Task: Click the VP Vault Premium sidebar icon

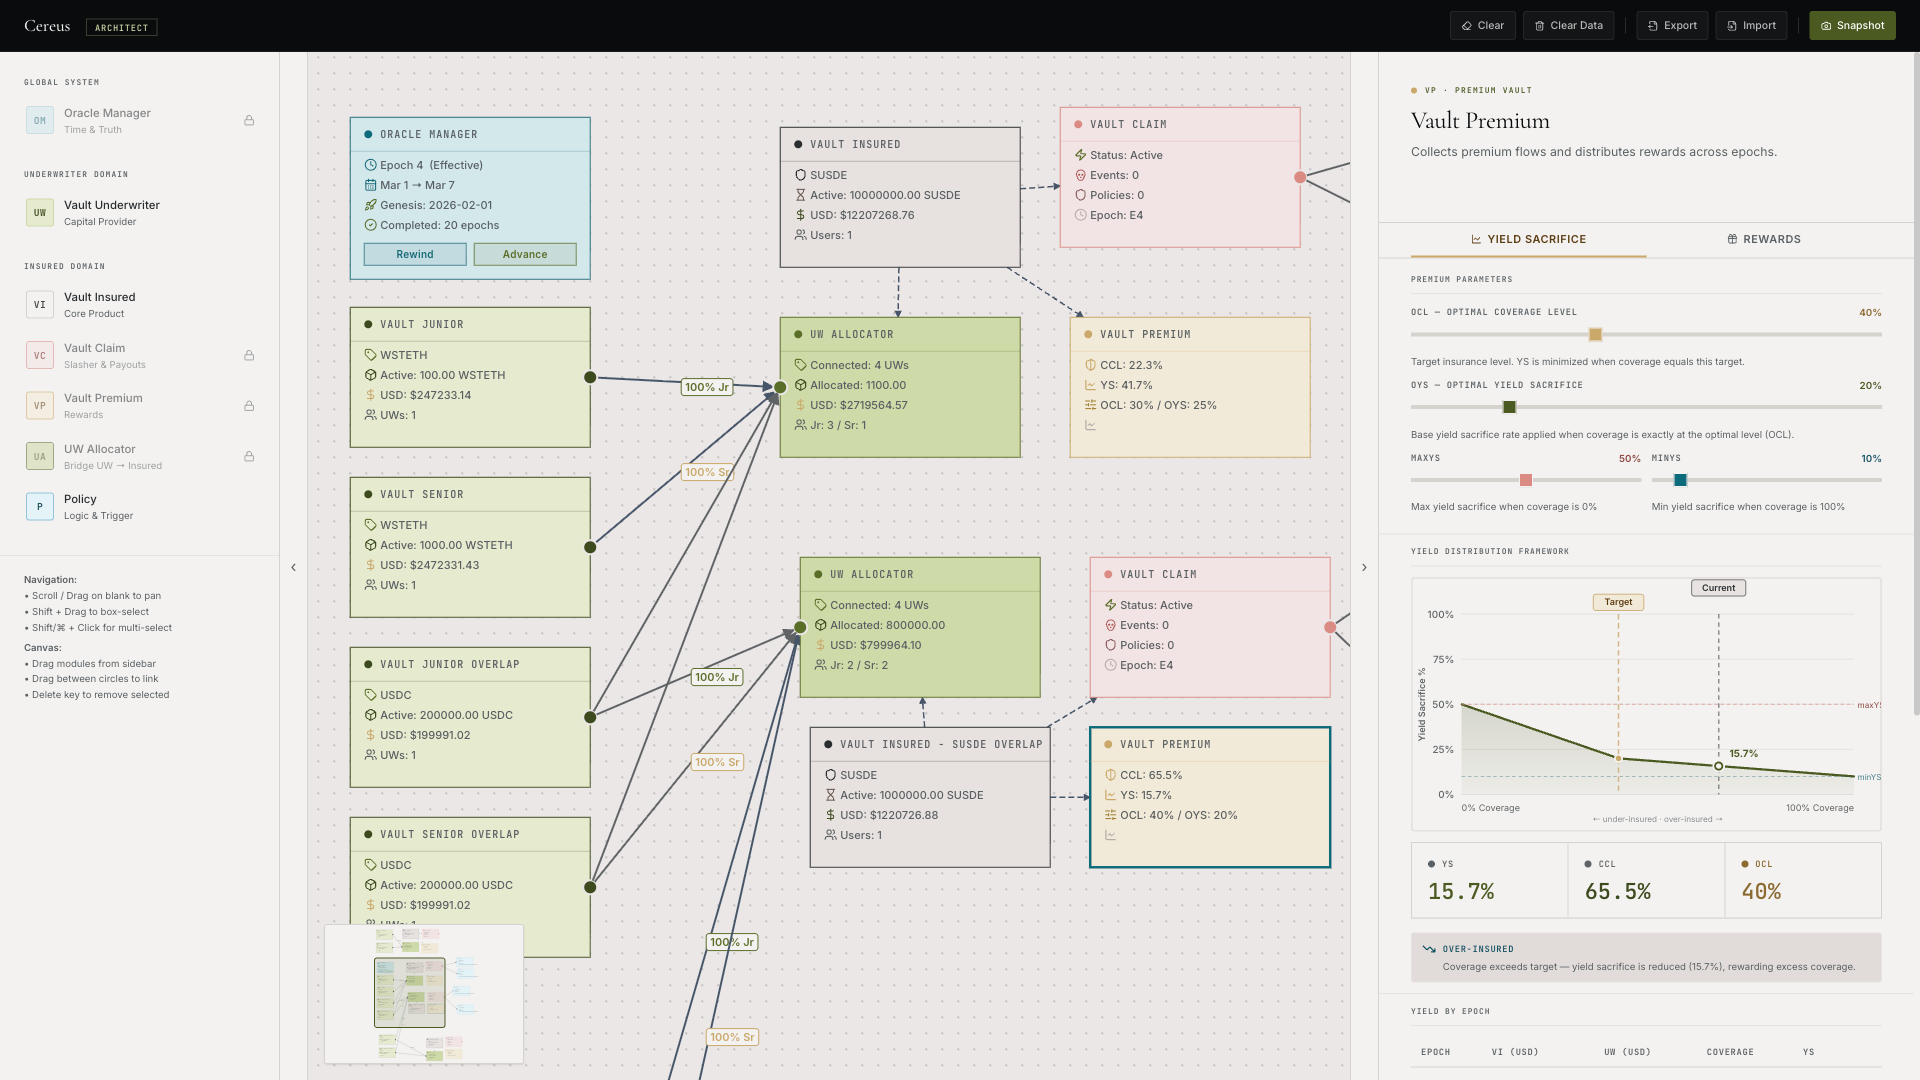Action: click(x=40, y=405)
